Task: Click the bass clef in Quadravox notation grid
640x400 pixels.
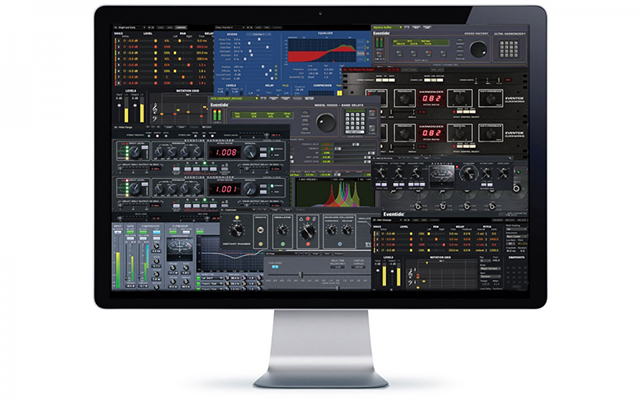Action: click(x=411, y=281)
